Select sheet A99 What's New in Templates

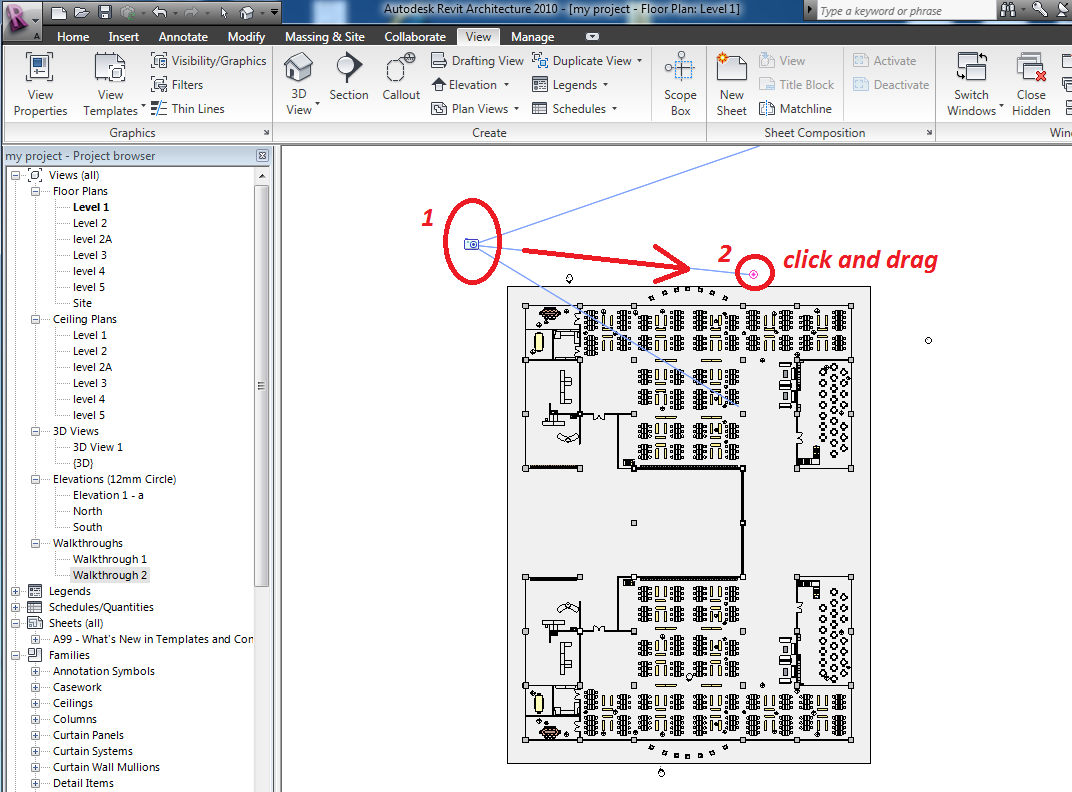[x=153, y=639]
